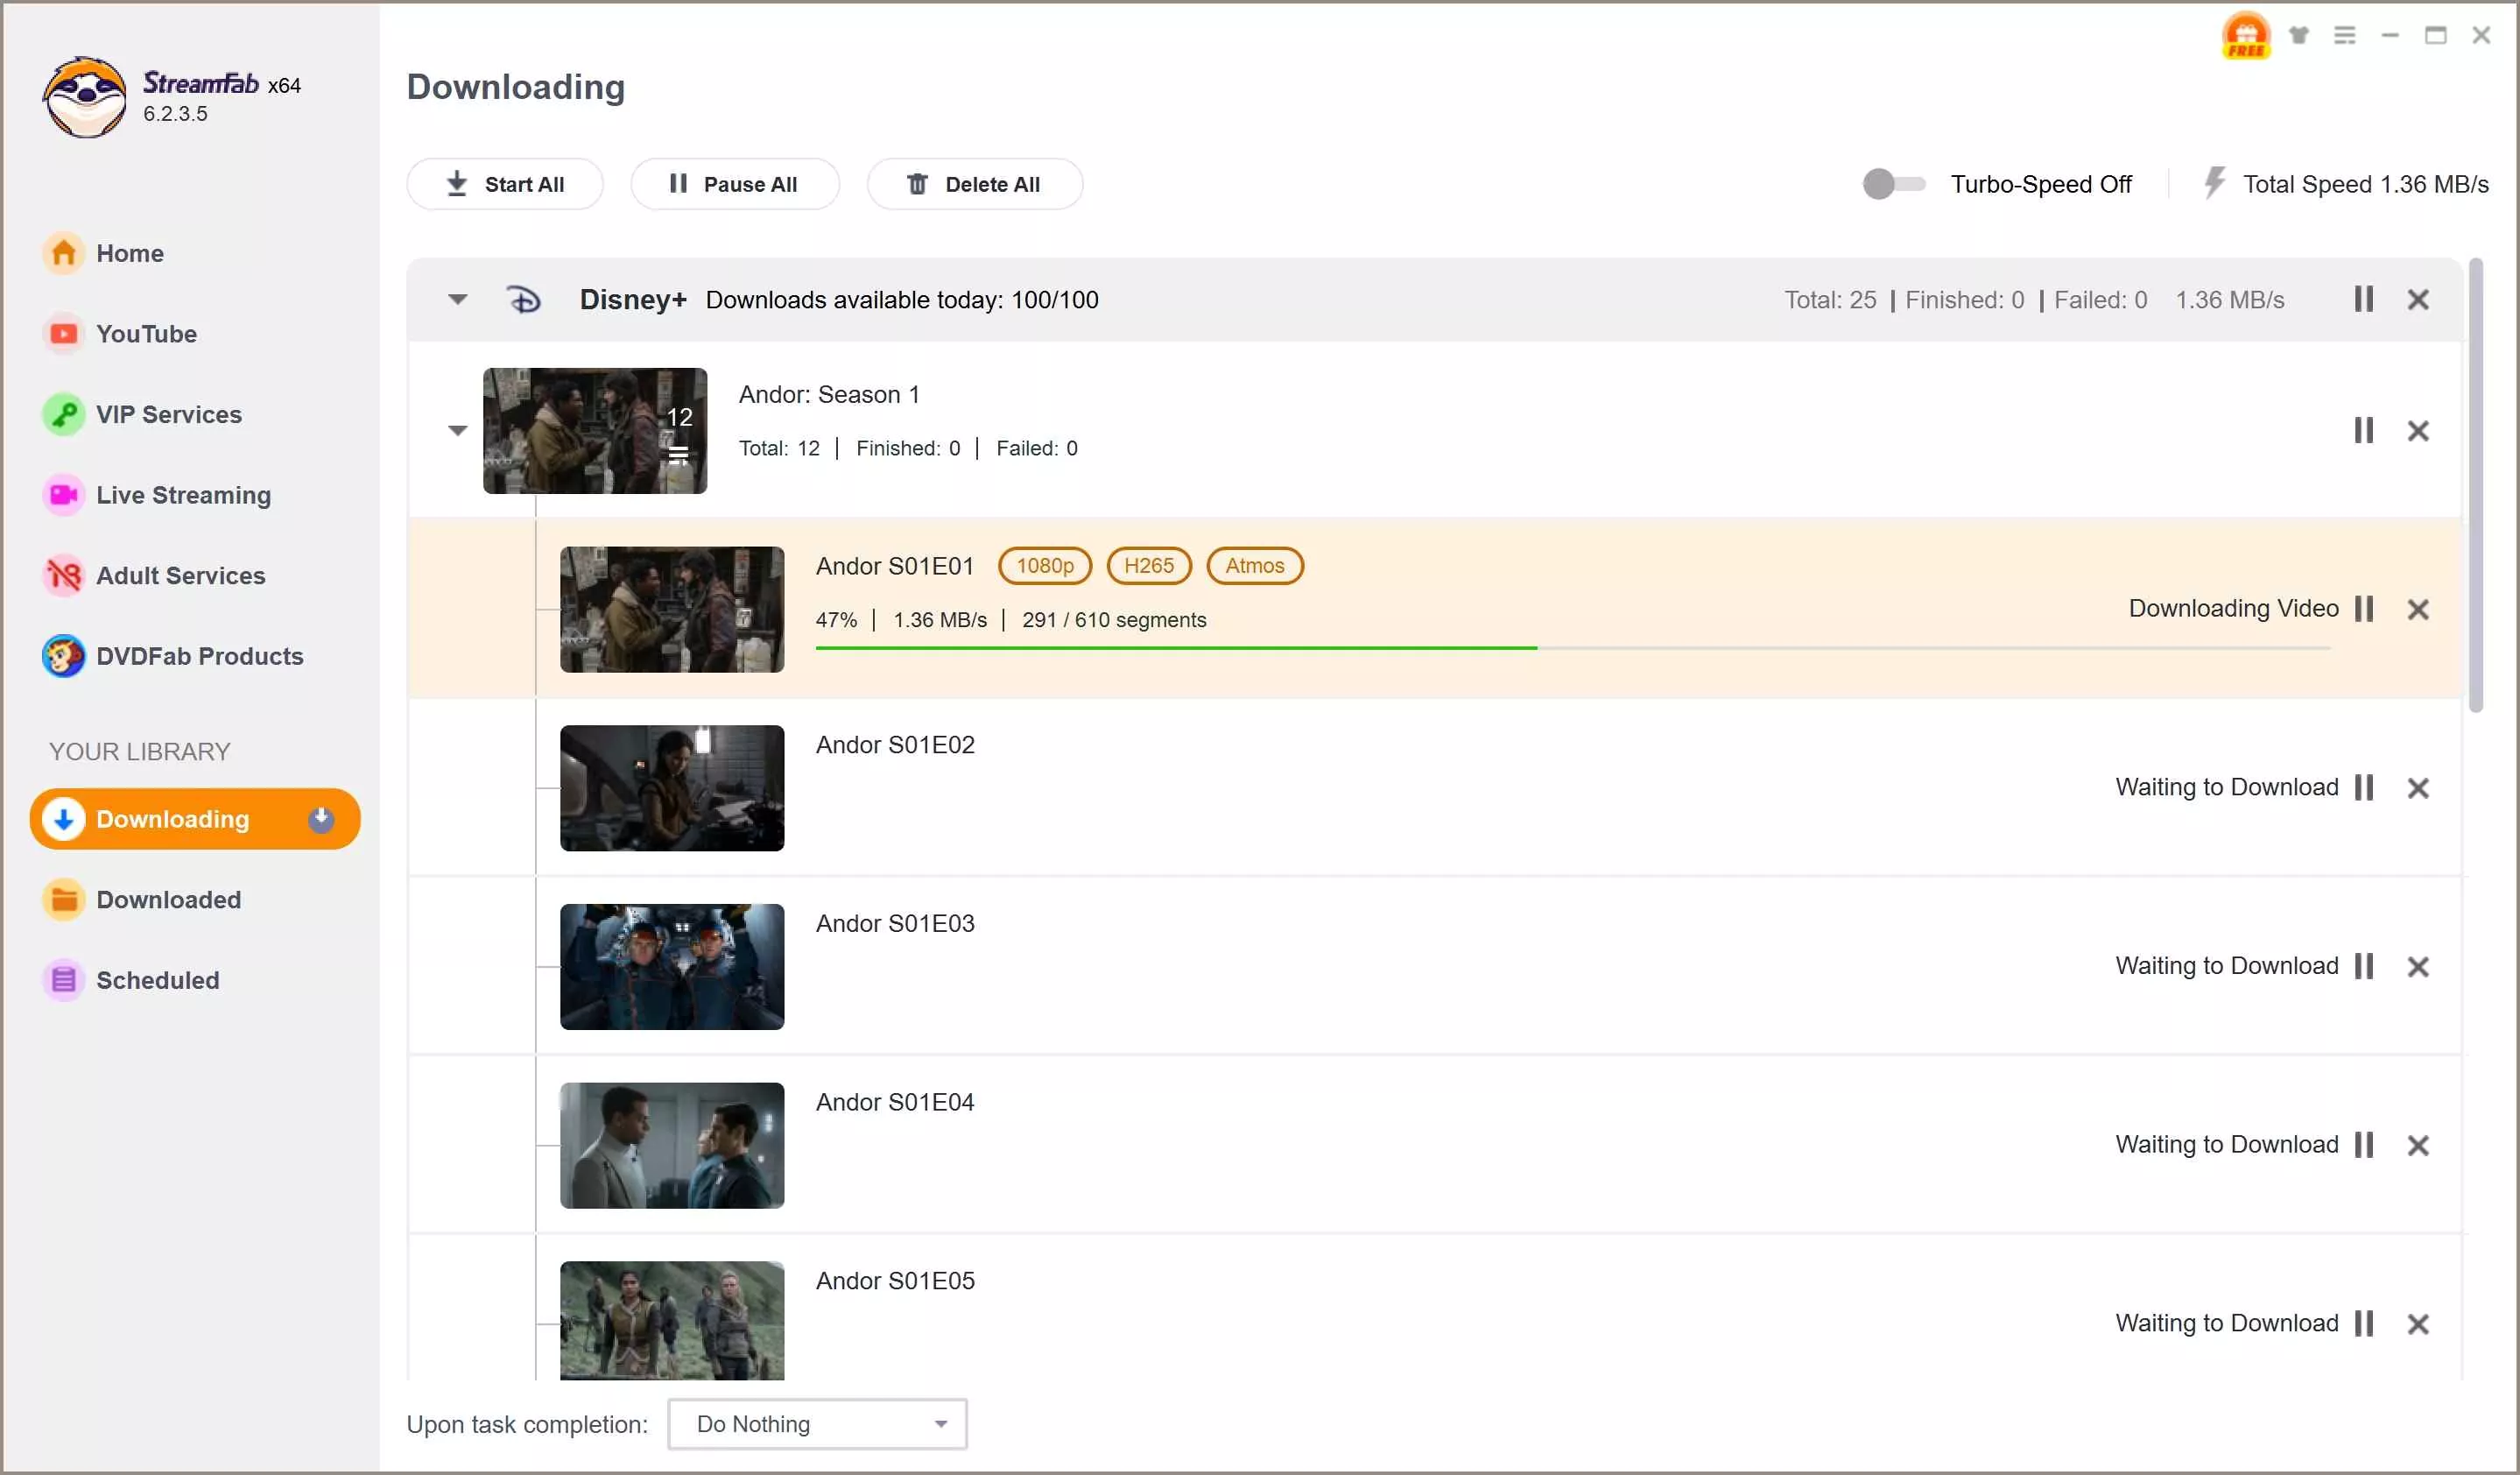Open VIP Services in sidebar
The image size is (2520, 1475).
[x=168, y=414]
